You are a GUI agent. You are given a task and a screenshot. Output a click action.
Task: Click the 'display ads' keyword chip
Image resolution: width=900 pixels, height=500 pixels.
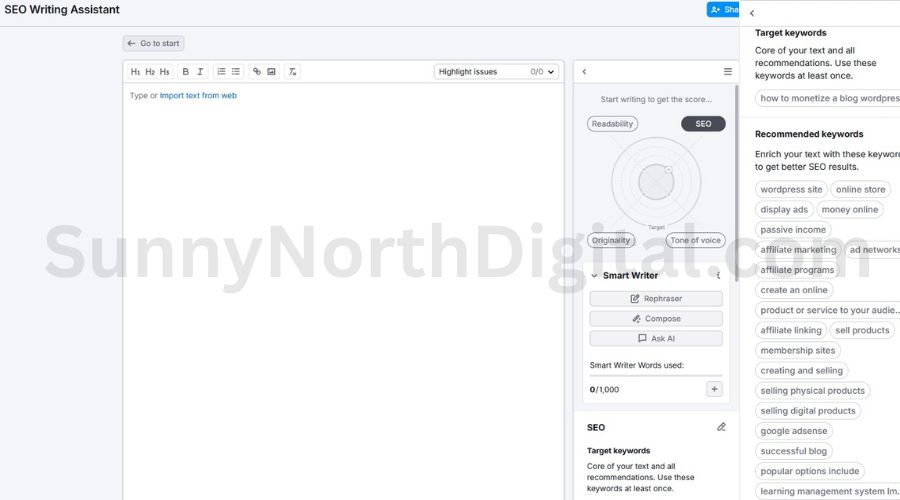[x=784, y=210]
